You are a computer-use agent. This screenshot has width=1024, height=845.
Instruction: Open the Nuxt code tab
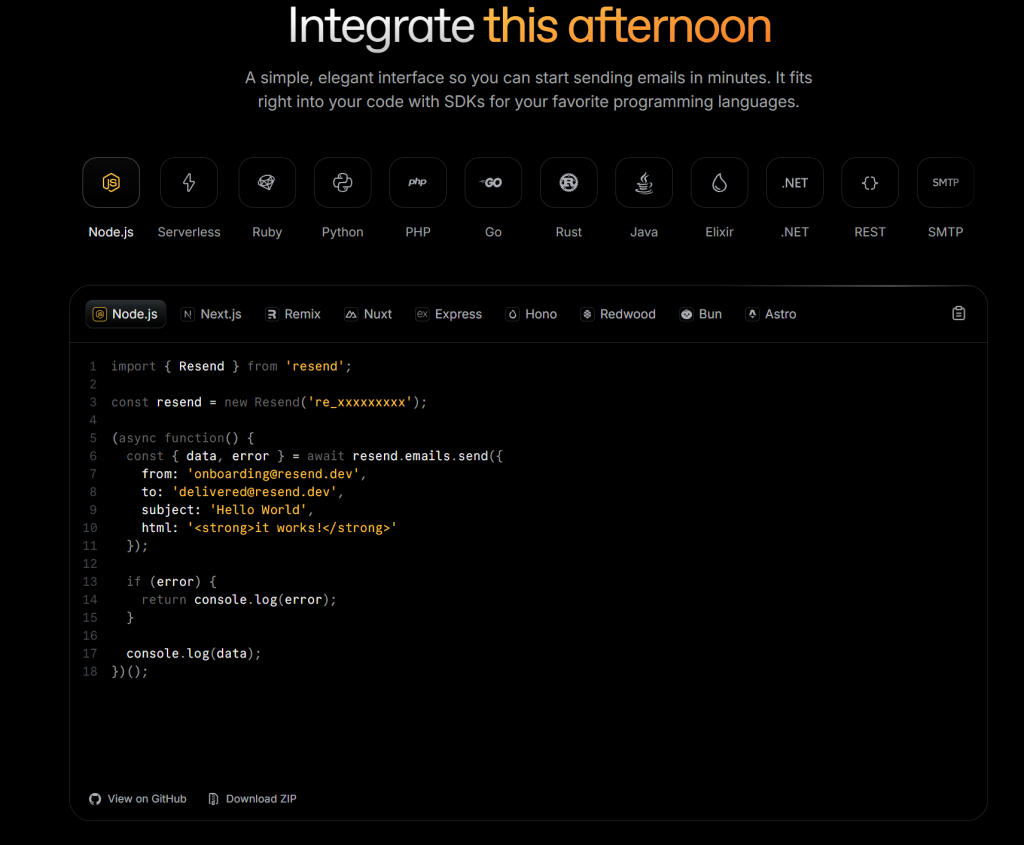pos(368,314)
